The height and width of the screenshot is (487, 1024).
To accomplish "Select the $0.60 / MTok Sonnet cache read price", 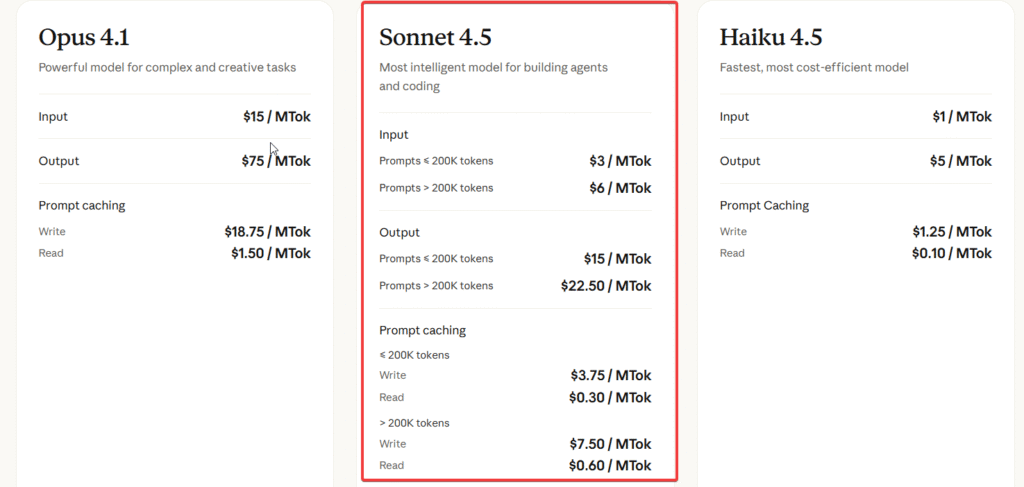I will pos(610,466).
